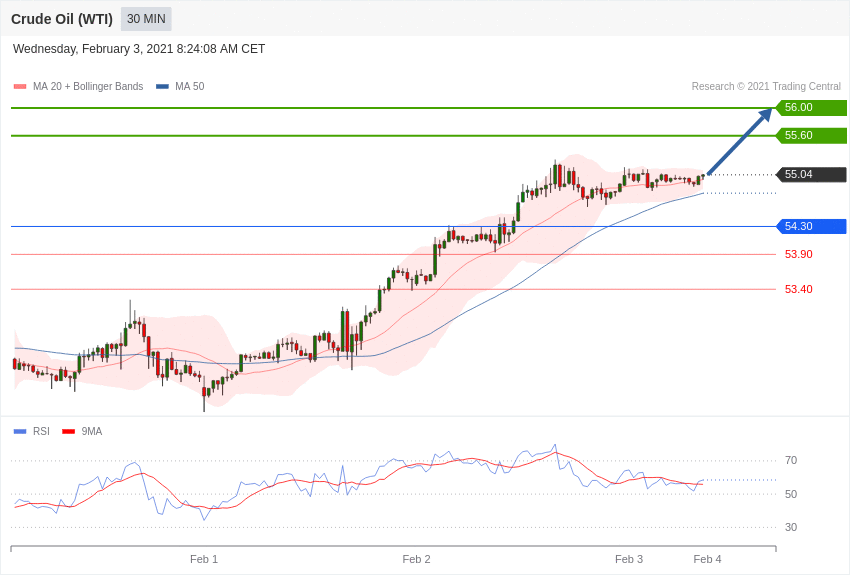
Task: Click the Crude Oil (WTI) title
Action: (x=62, y=19)
